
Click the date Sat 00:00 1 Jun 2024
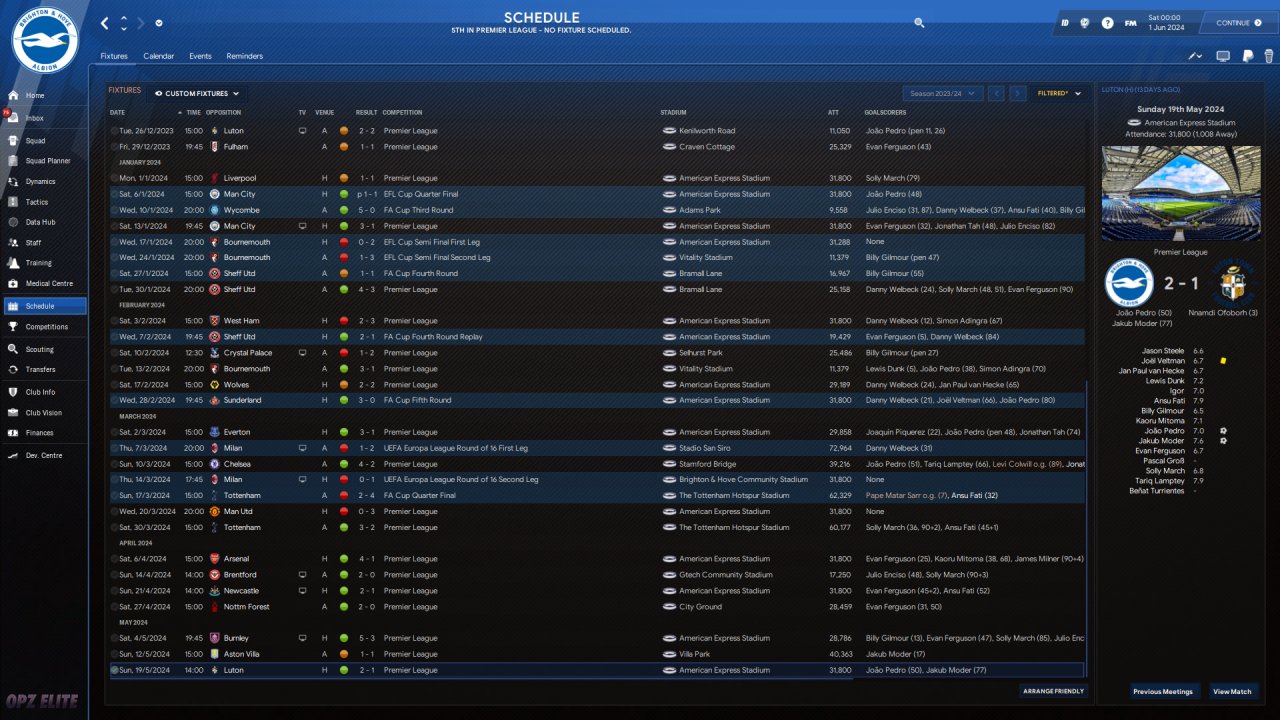pos(1165,23)
